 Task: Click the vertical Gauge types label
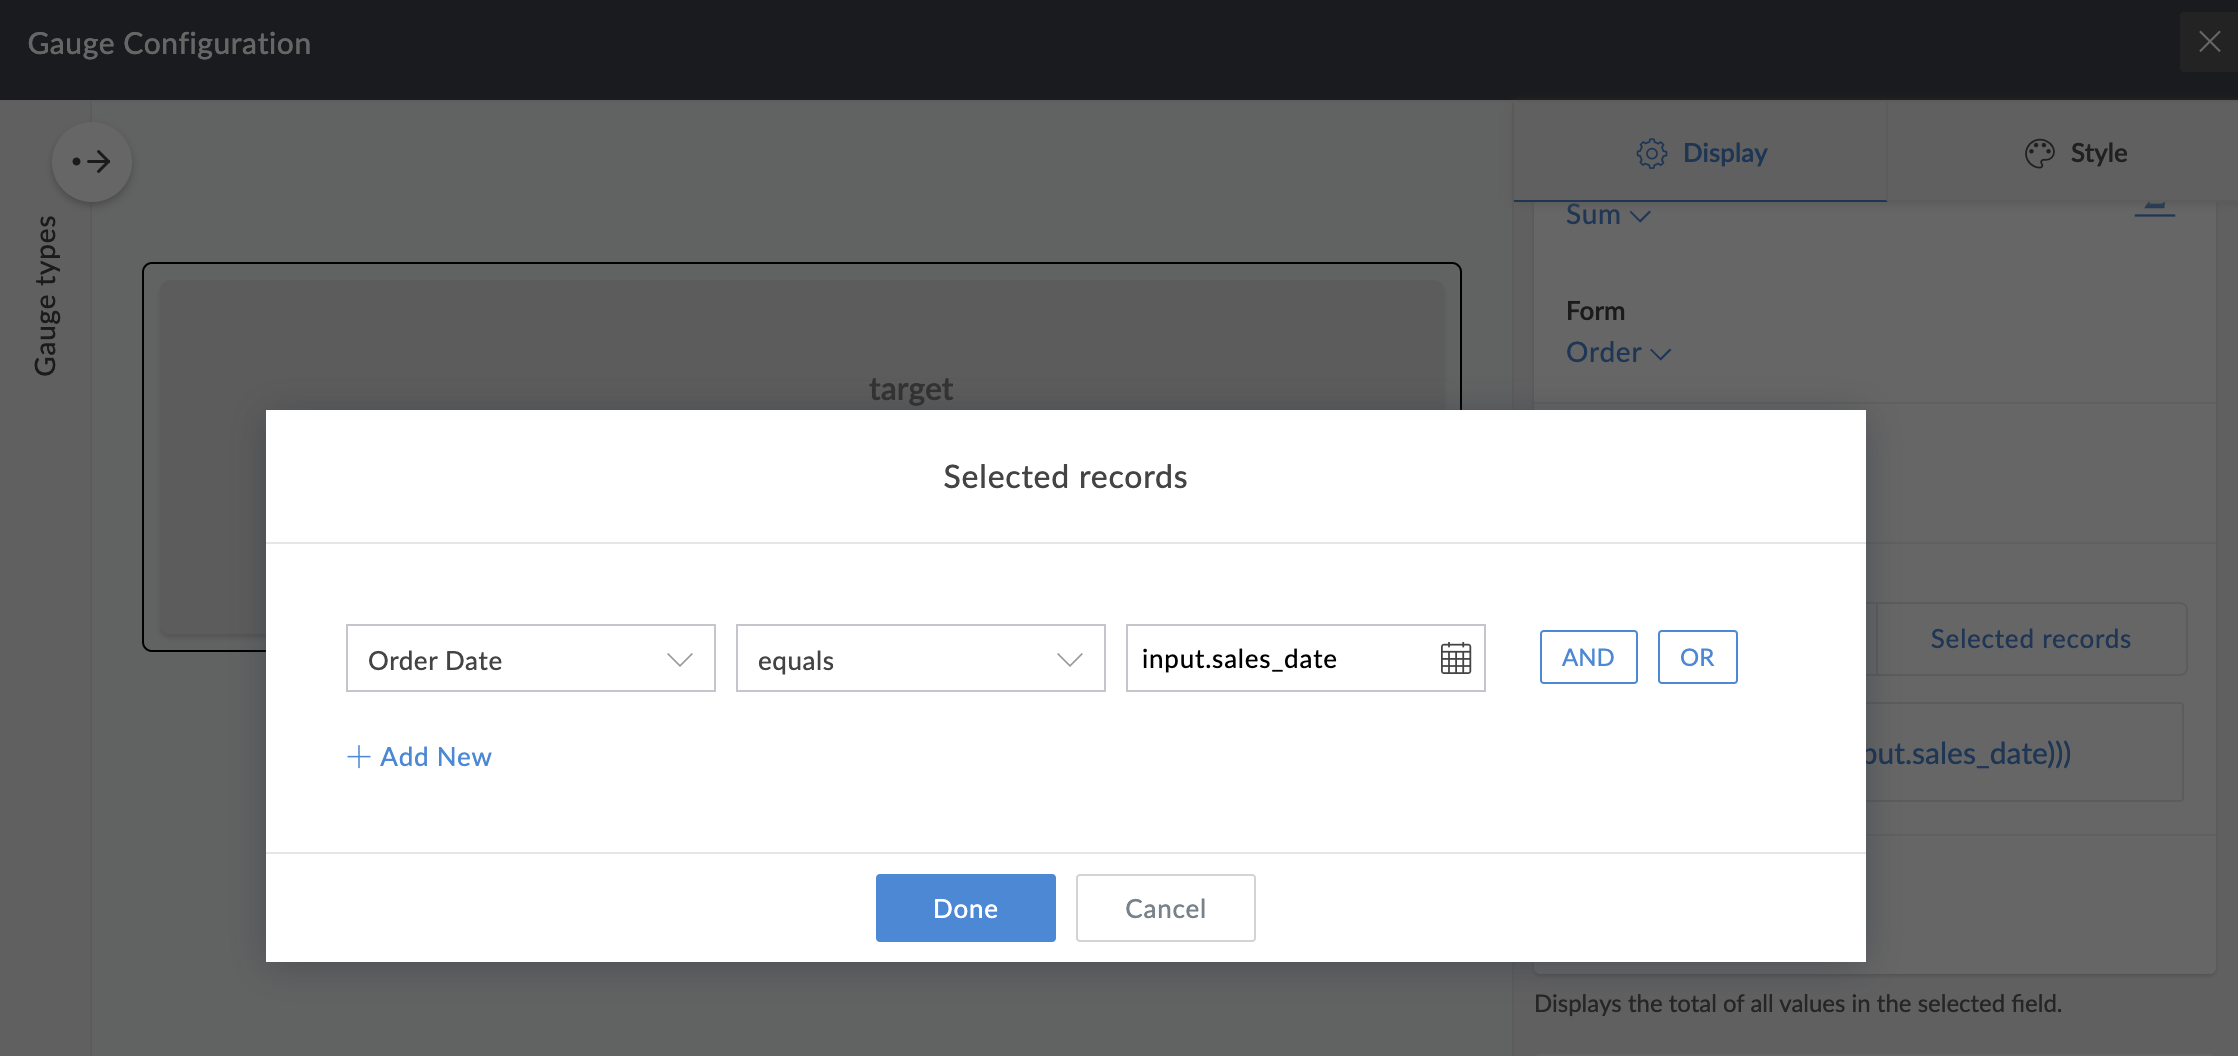click(x=46, y=295)
